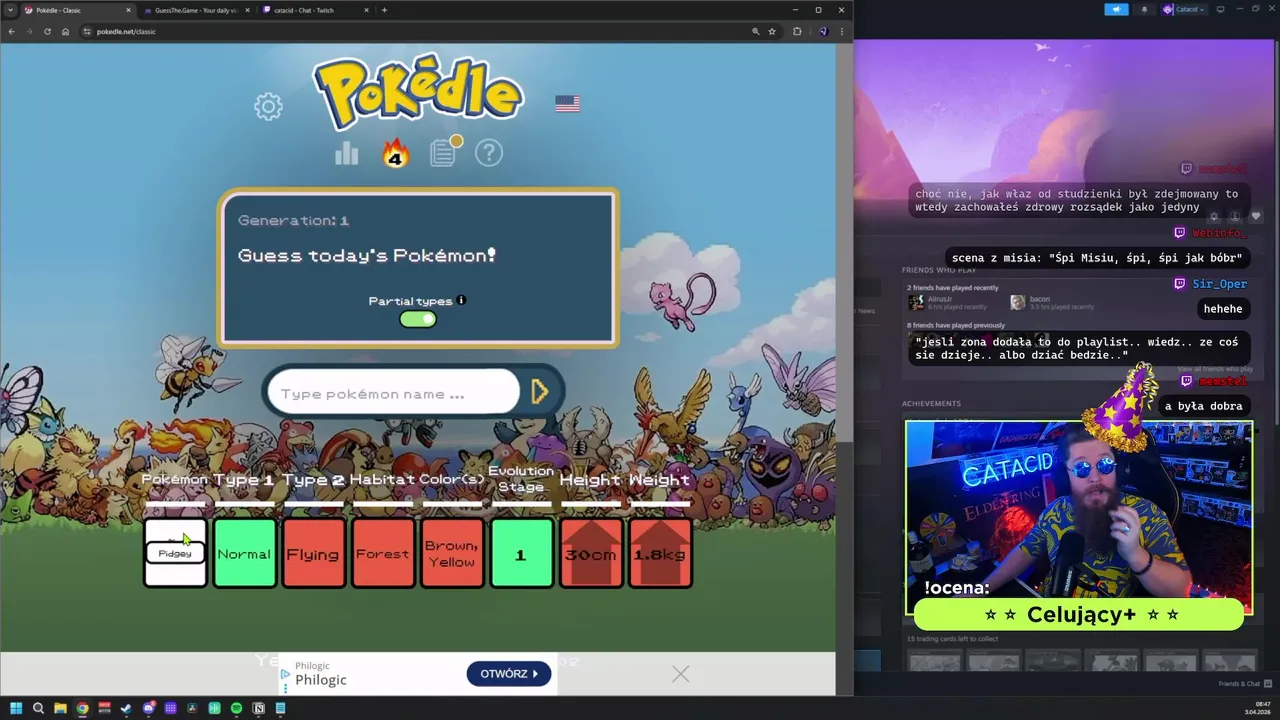Screen dimensions: 1280x720
Task: Click the Forest habitat tile
Action: (383, 553)
